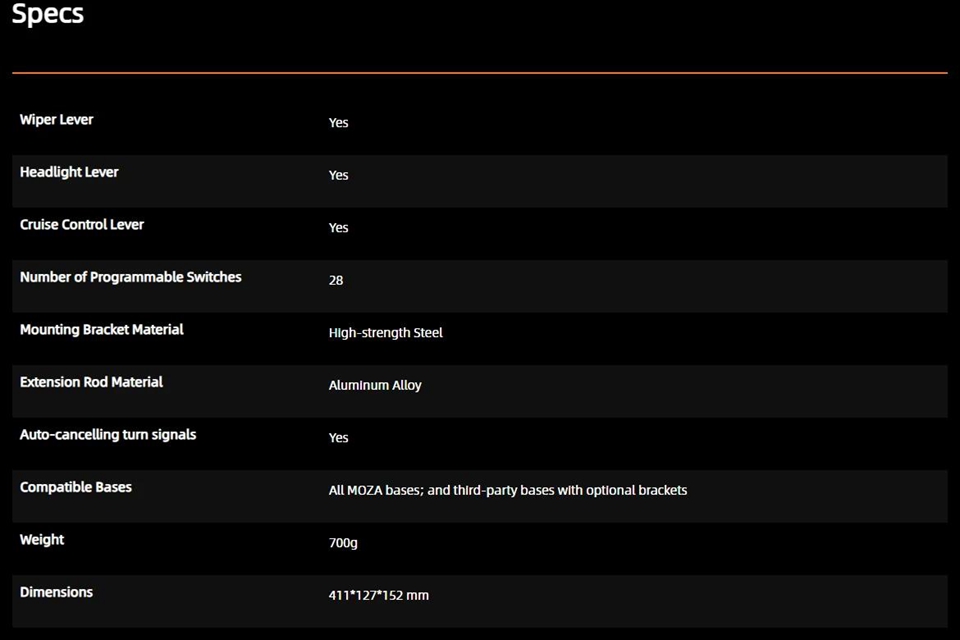The image size is (960, 640).
Task: Click the Yes value for Auto-cancelling turn signals
Action: click(338, 438)
